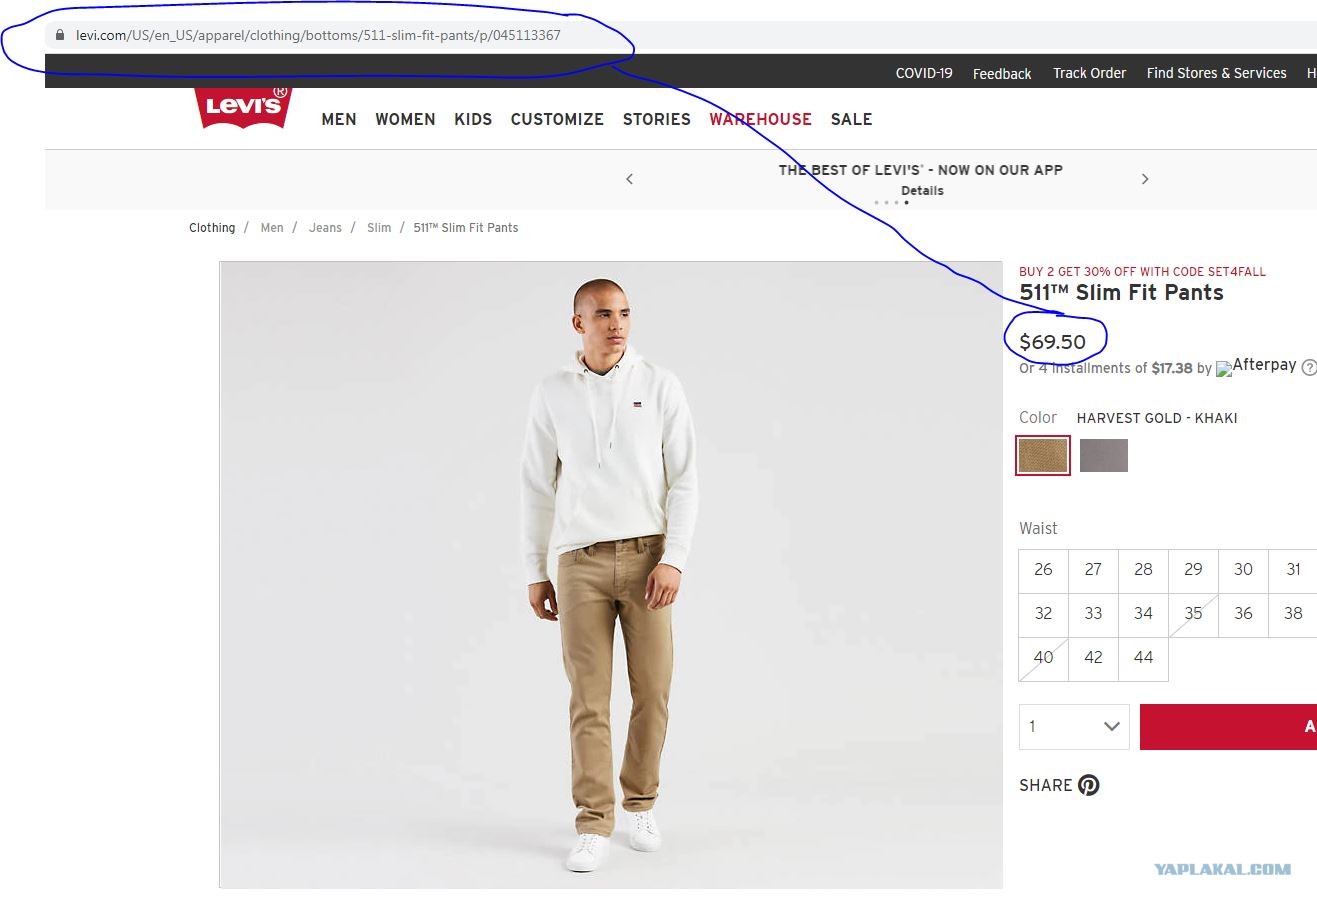This screenshot has height=899, width=1317.
Task: Click the HARVEST GOLD - KHAKI color name
Action: (x=1157, y=418)
